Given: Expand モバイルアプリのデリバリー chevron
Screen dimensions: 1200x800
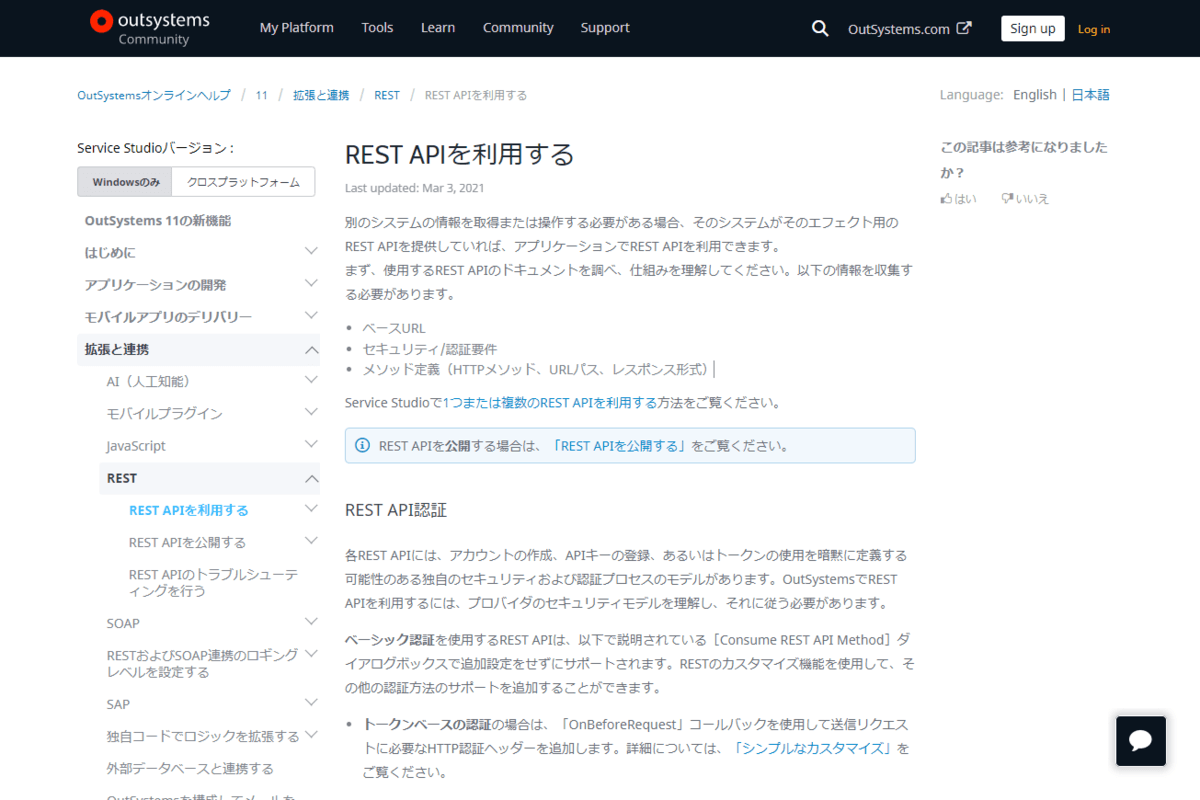Looking at the screenshot, I should [311, 317].
